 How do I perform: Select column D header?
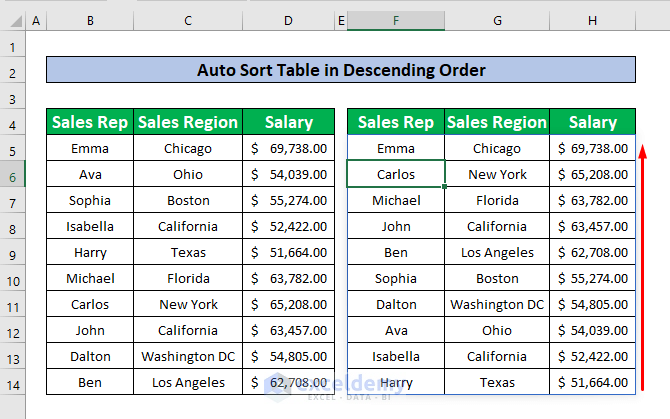[288, 21]
